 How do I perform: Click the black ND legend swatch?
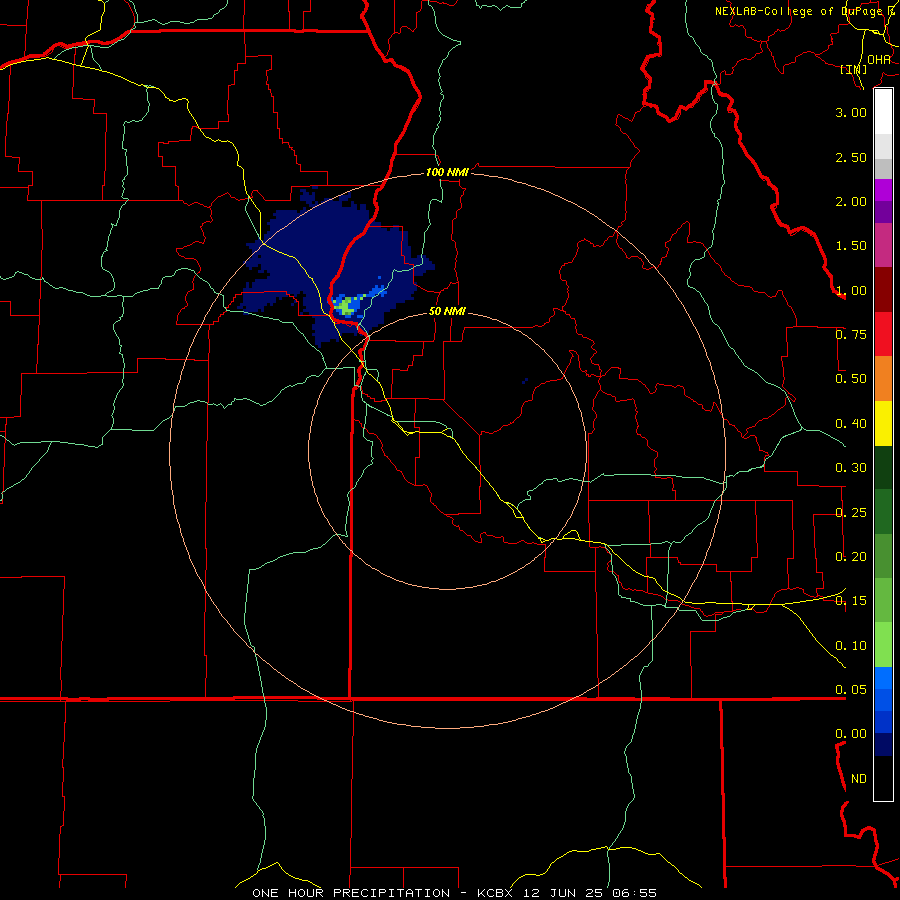click(883, 778)
